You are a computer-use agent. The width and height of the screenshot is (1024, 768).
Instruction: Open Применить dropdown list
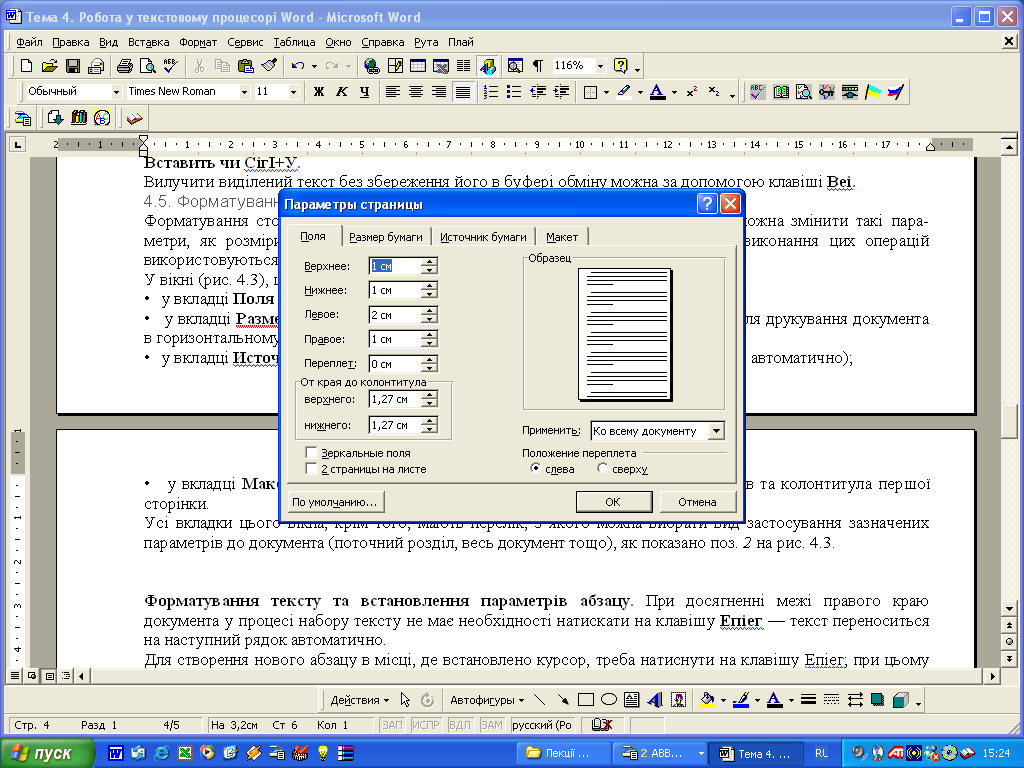pos(716,431)
